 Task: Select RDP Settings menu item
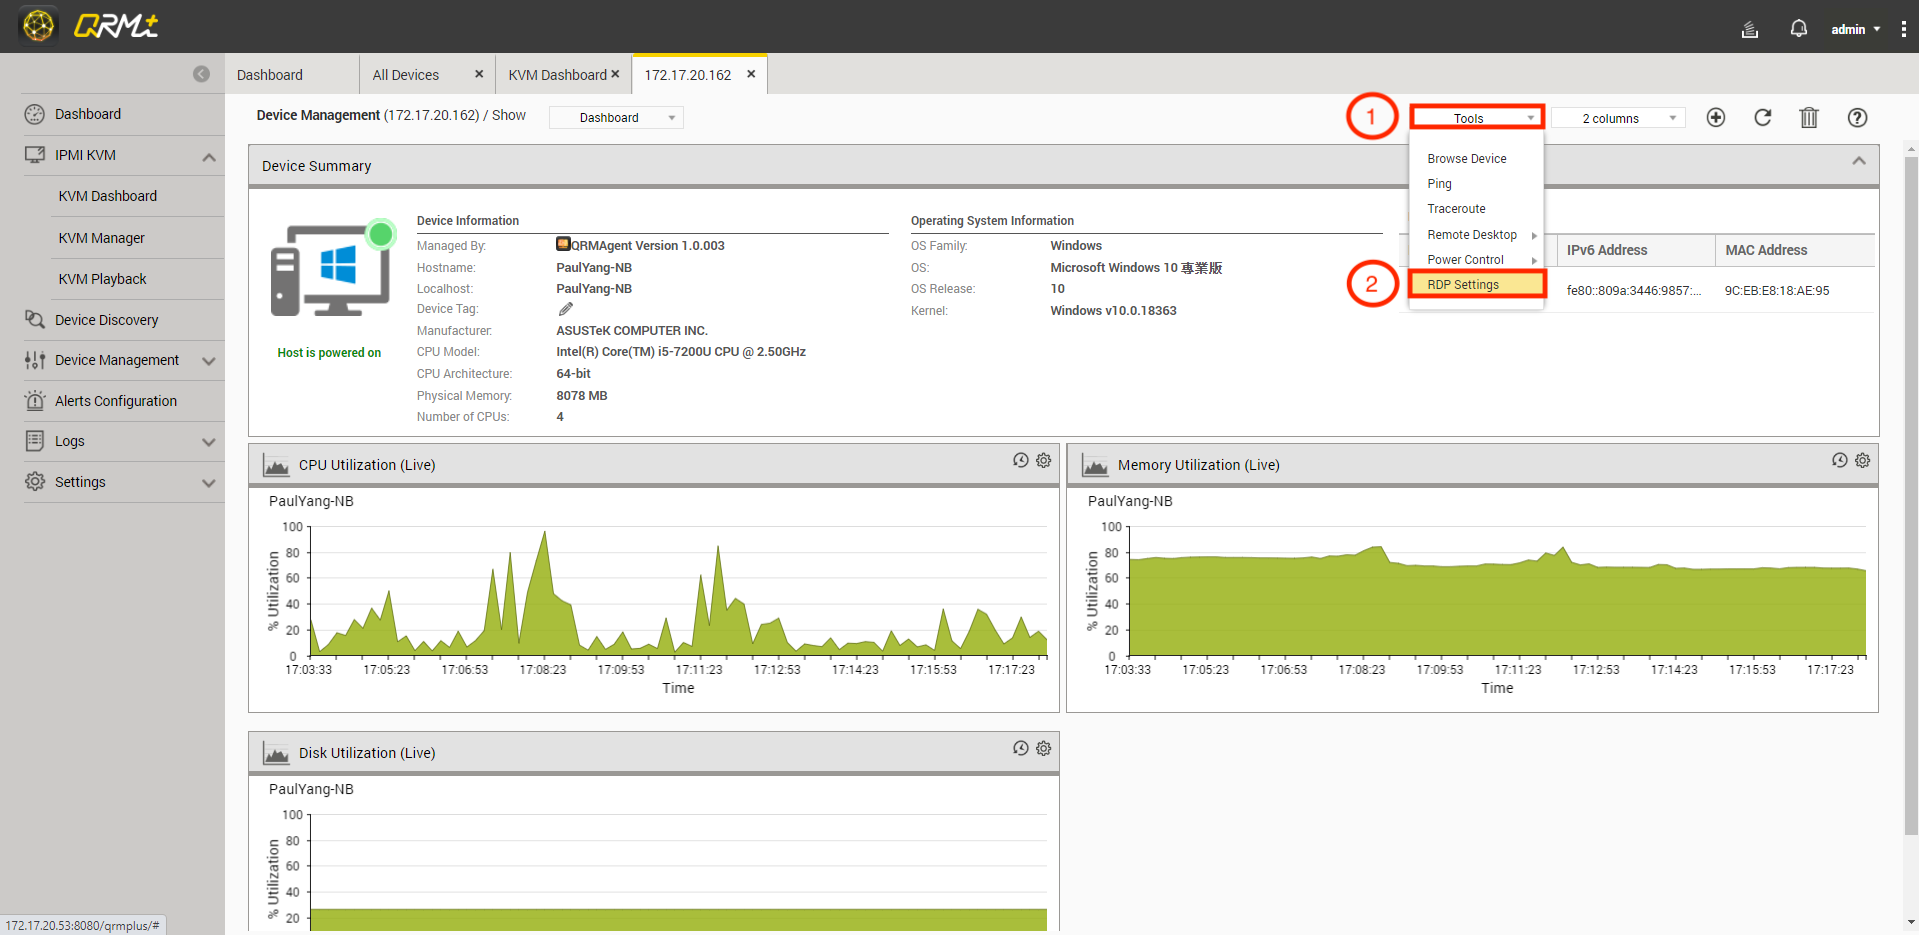(x=1476, y=285)
